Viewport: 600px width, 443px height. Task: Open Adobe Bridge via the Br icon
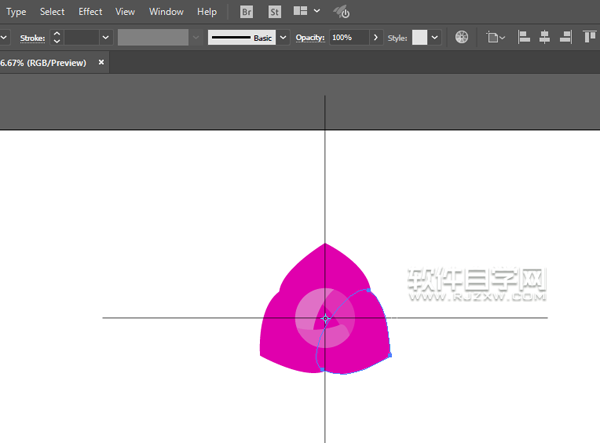247,12
